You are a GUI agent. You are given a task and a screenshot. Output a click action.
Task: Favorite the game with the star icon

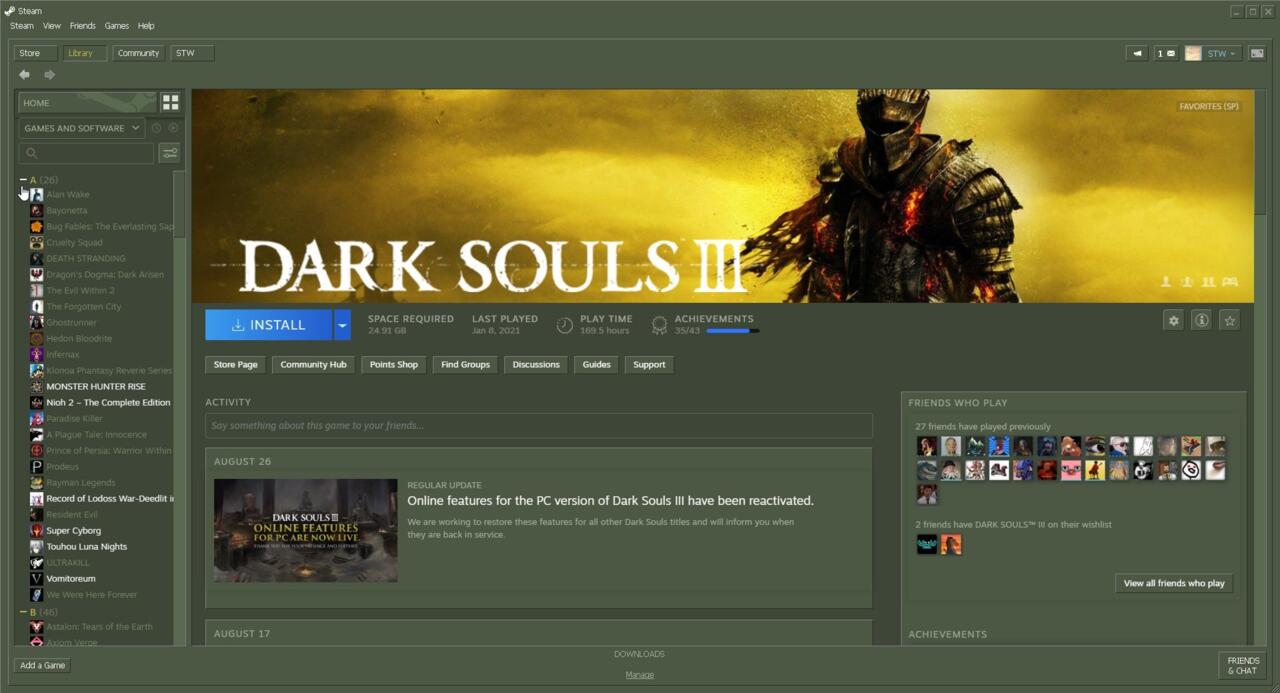click(x=1229, y=320)
